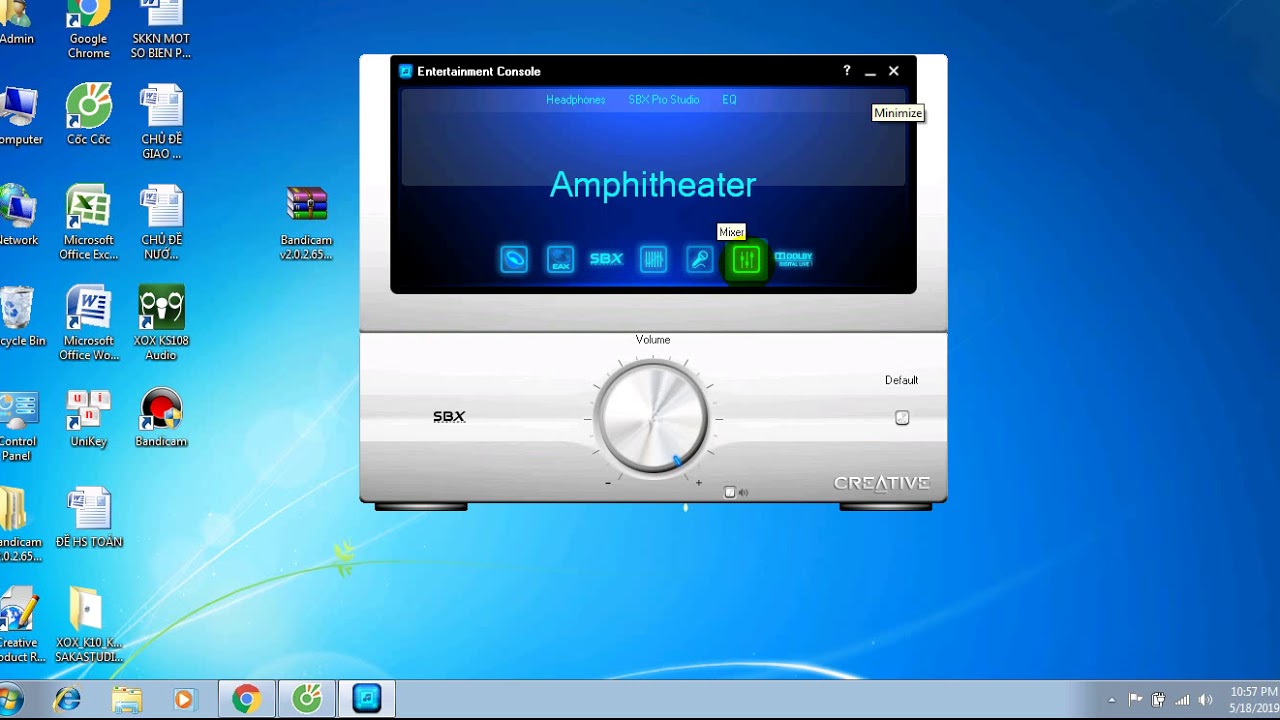Select the SKKN MOT SO BIEN P document
Image resolution: width=1280 pixels, height=720 pixels.
(x=161, y=30)
